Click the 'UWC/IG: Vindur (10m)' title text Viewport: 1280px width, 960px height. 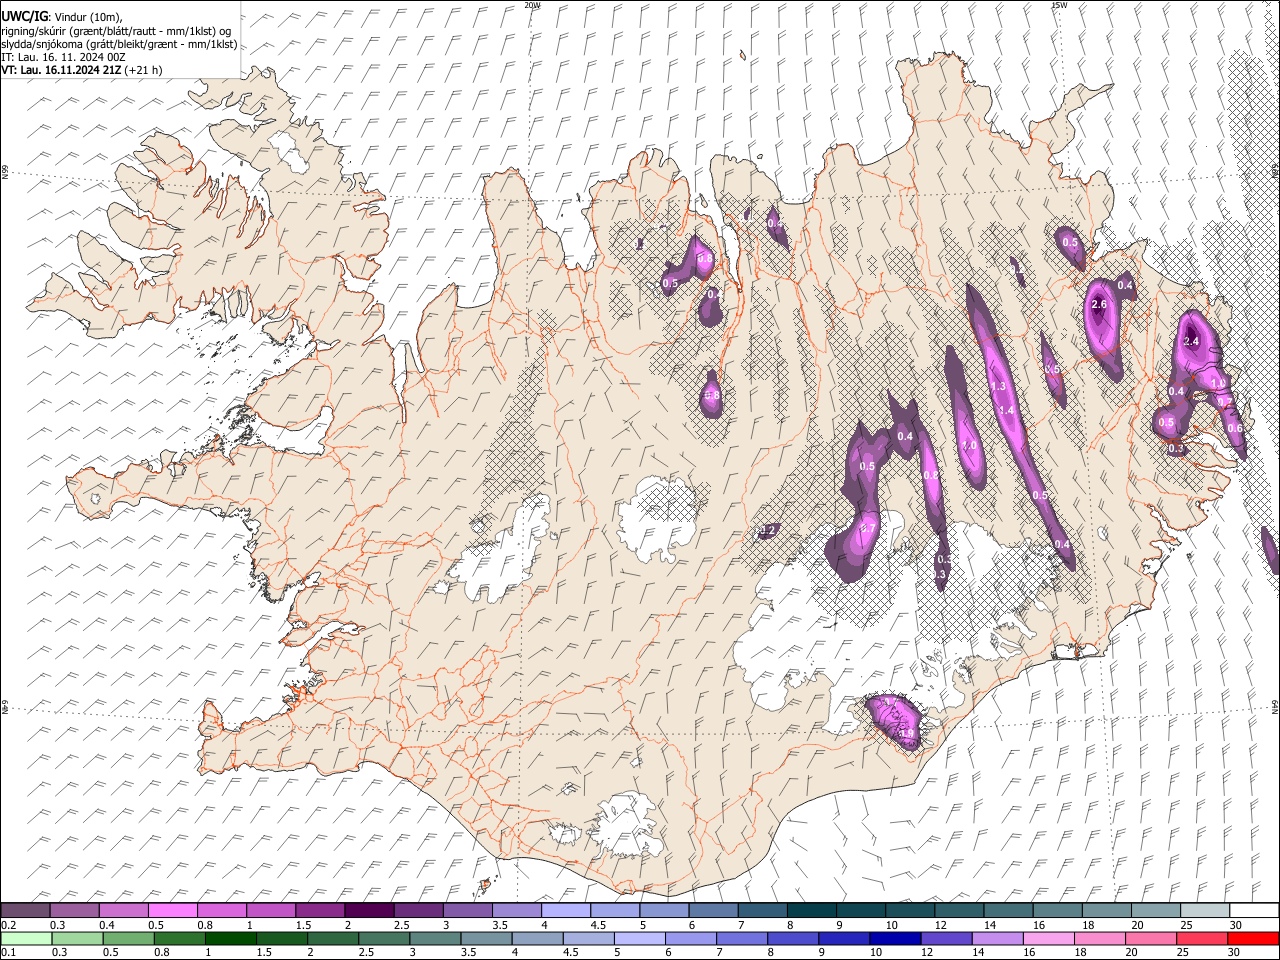click(63, 17)
